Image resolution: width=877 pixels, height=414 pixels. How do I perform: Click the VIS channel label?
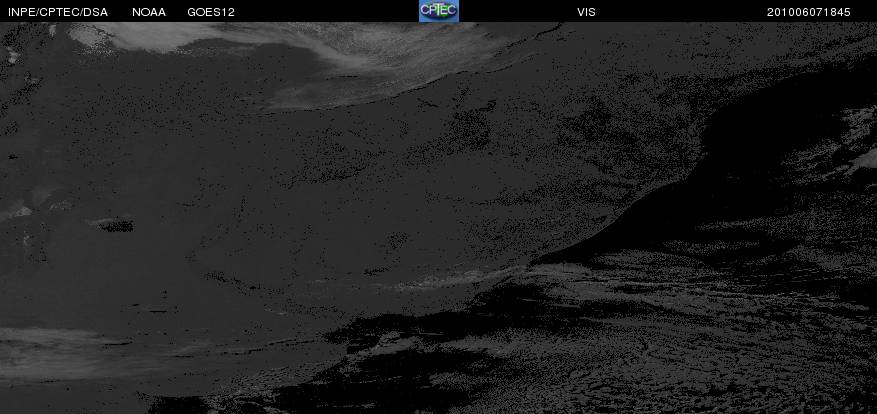click(586, 12)
